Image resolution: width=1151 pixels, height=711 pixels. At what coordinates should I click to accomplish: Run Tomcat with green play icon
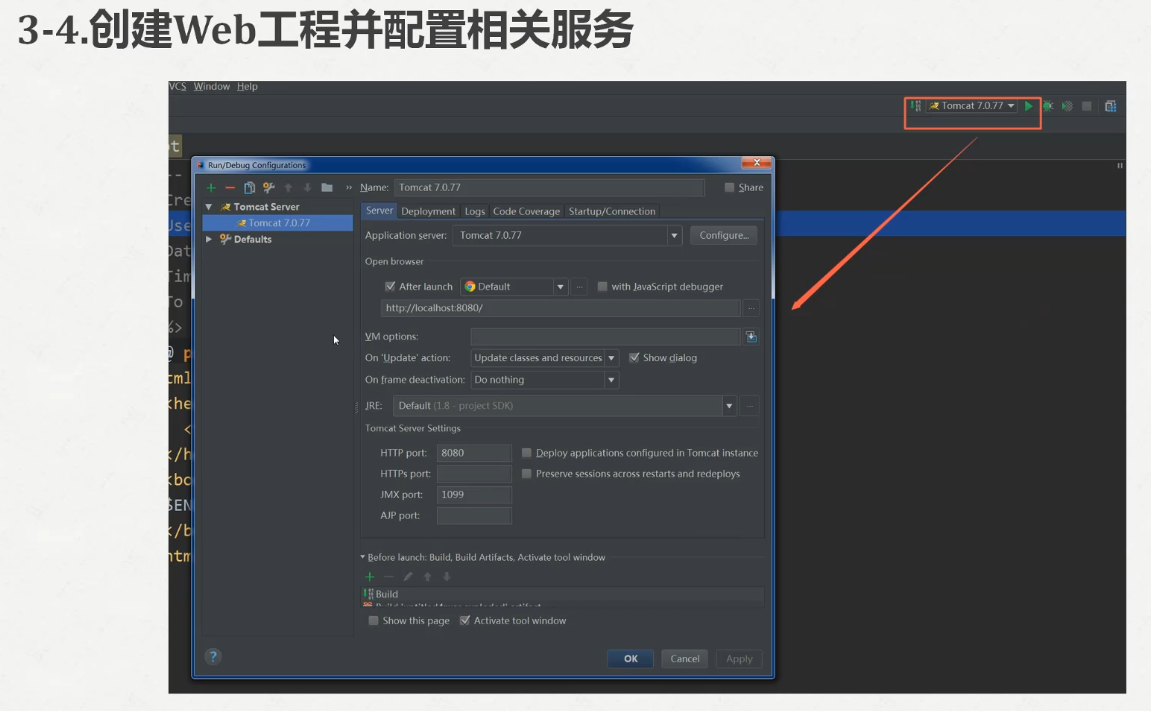click(1028, 106)
